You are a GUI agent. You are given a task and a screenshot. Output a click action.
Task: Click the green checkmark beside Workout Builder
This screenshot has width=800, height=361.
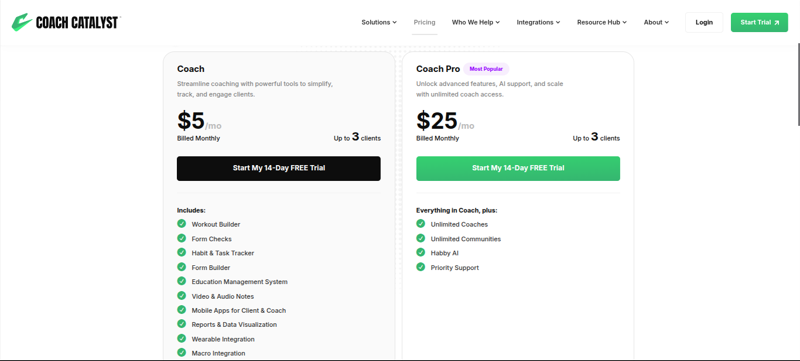point(182,223)
